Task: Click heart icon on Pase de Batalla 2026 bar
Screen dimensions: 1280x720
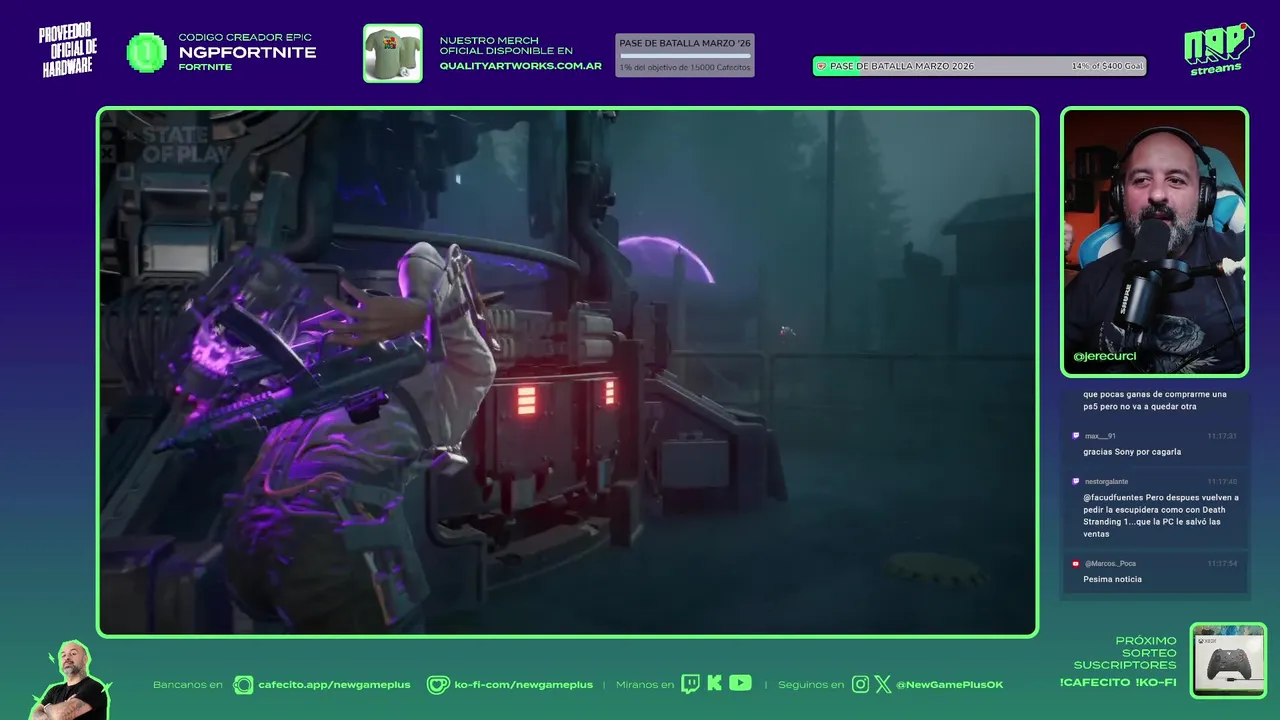Action: tap(821, 67)
